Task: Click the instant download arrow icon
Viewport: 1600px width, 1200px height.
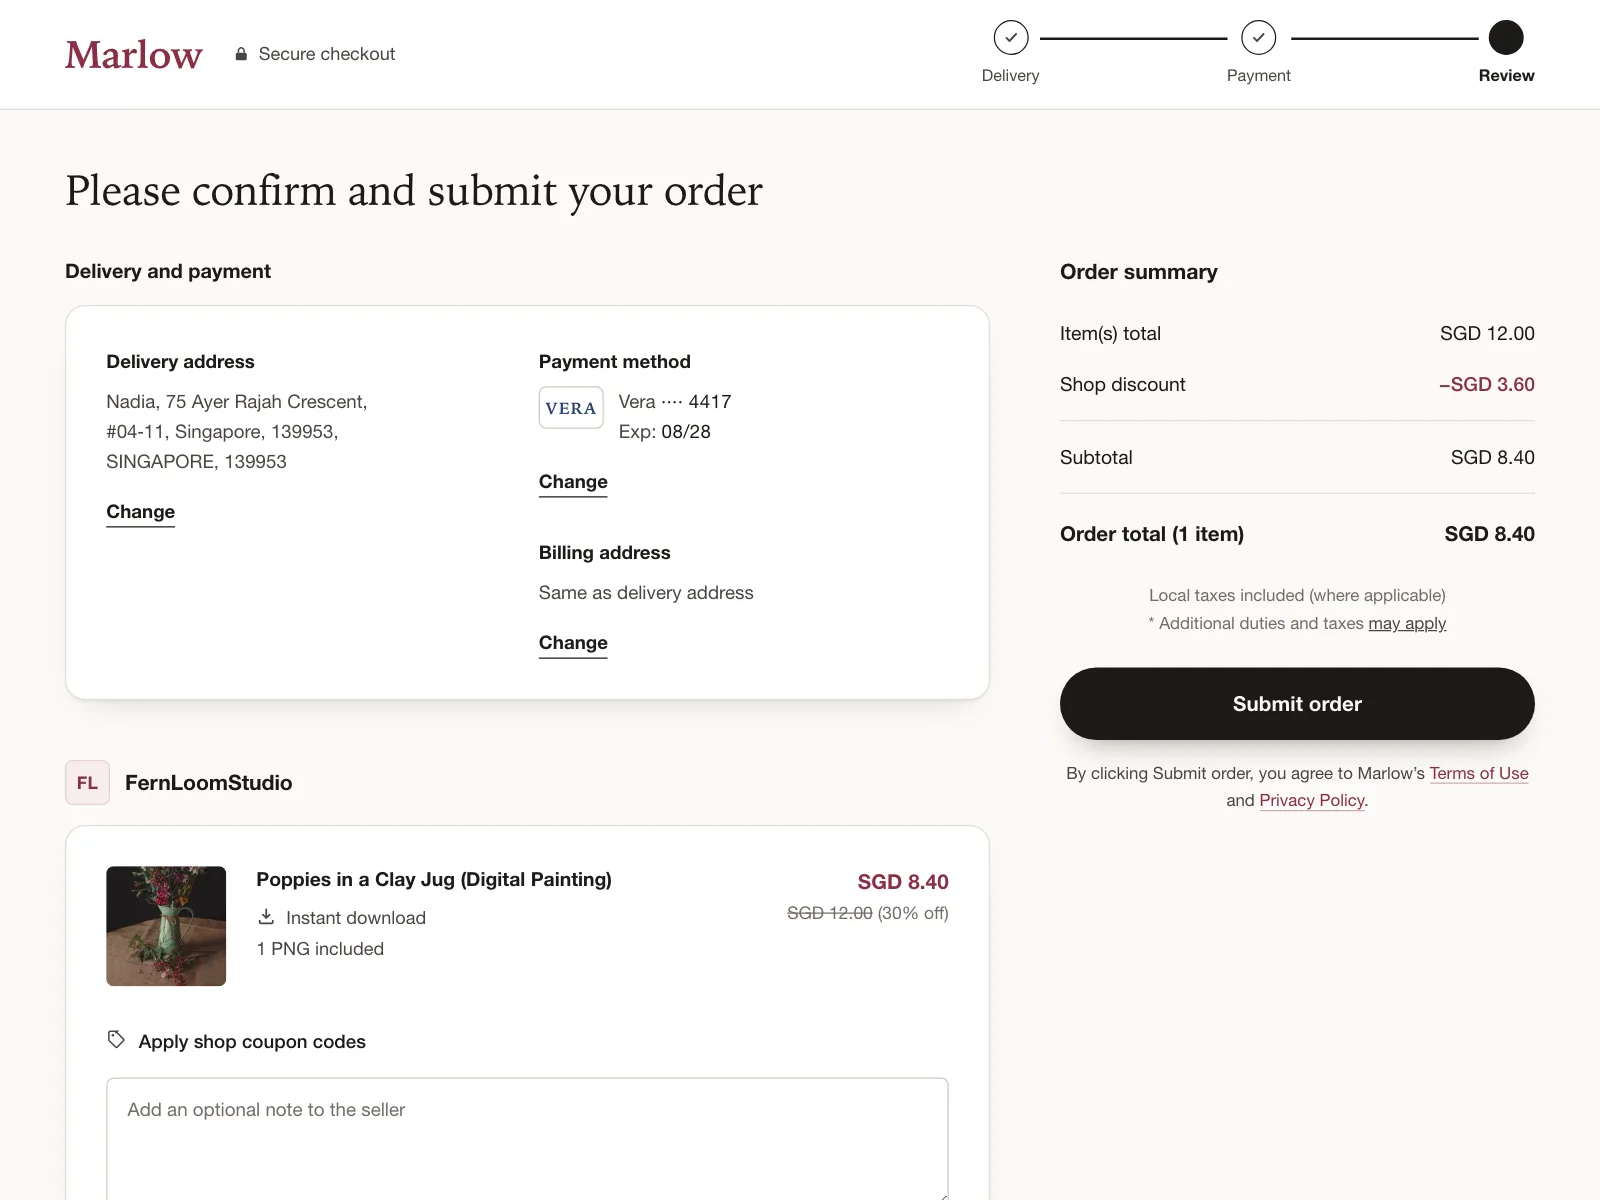Action: tap(266, 917)
